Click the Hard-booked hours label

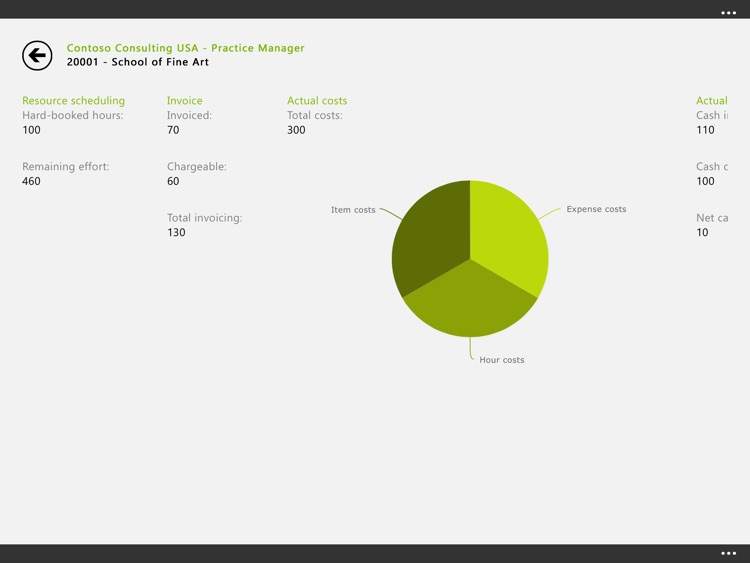(x=73, y=115)
